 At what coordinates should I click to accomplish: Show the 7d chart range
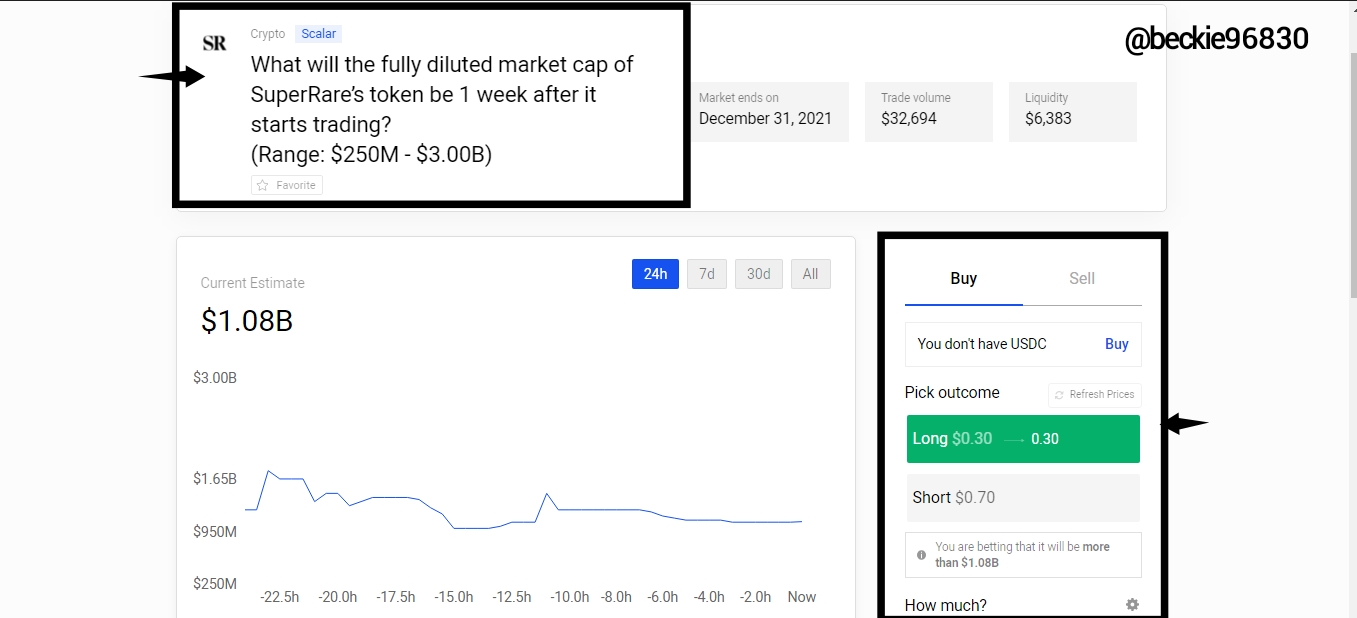point(707,274)
